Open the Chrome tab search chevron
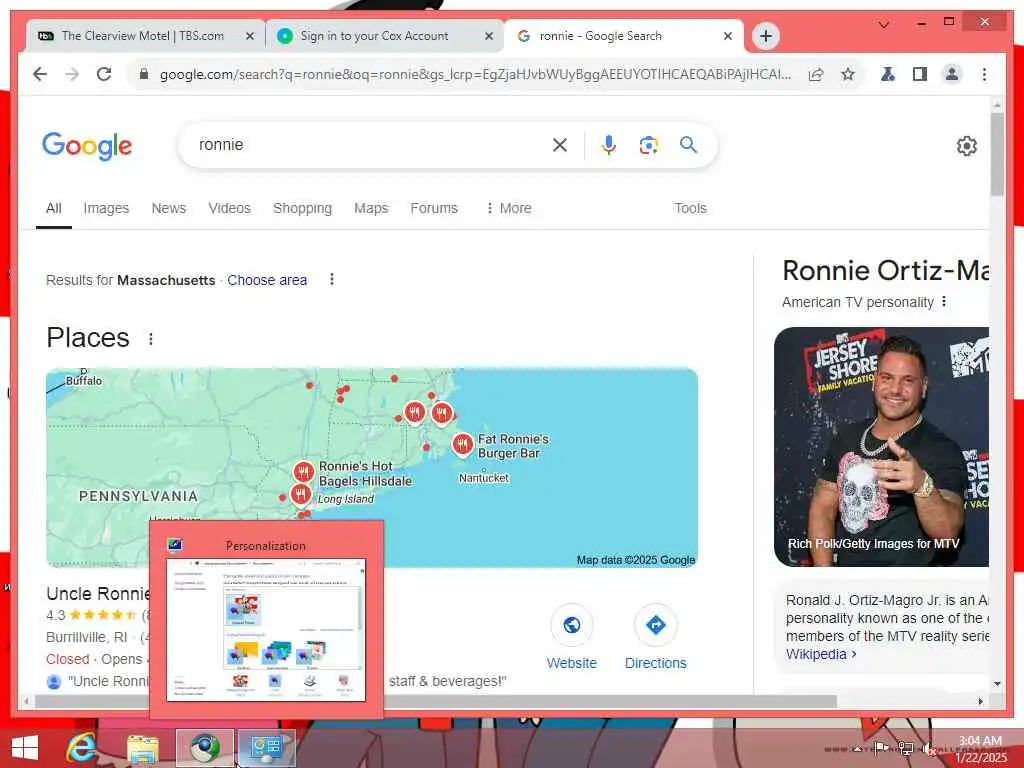The height and width of the screenshot is (768, 1024). pos(884,24)
